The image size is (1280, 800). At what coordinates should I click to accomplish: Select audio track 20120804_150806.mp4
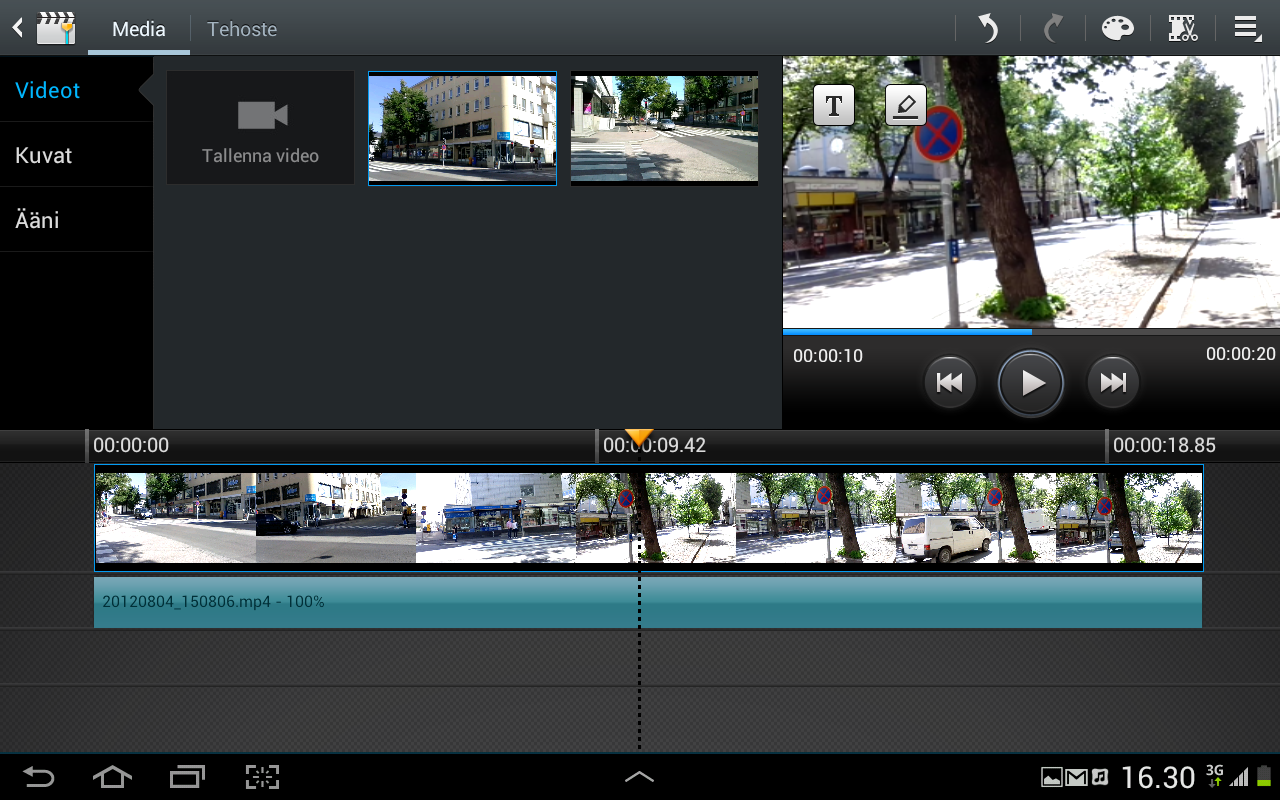(x=648, y=602)
